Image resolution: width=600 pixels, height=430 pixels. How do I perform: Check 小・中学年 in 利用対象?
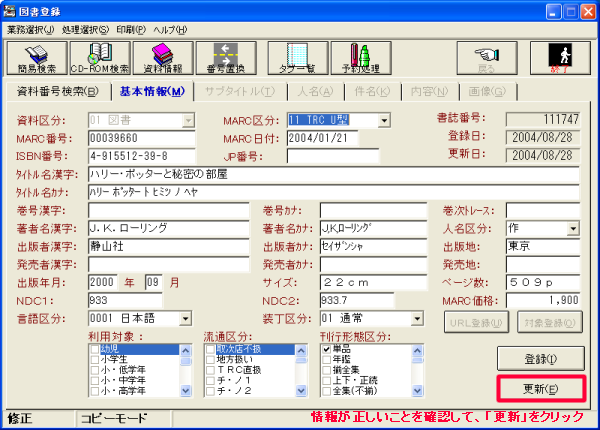point(95,380)
